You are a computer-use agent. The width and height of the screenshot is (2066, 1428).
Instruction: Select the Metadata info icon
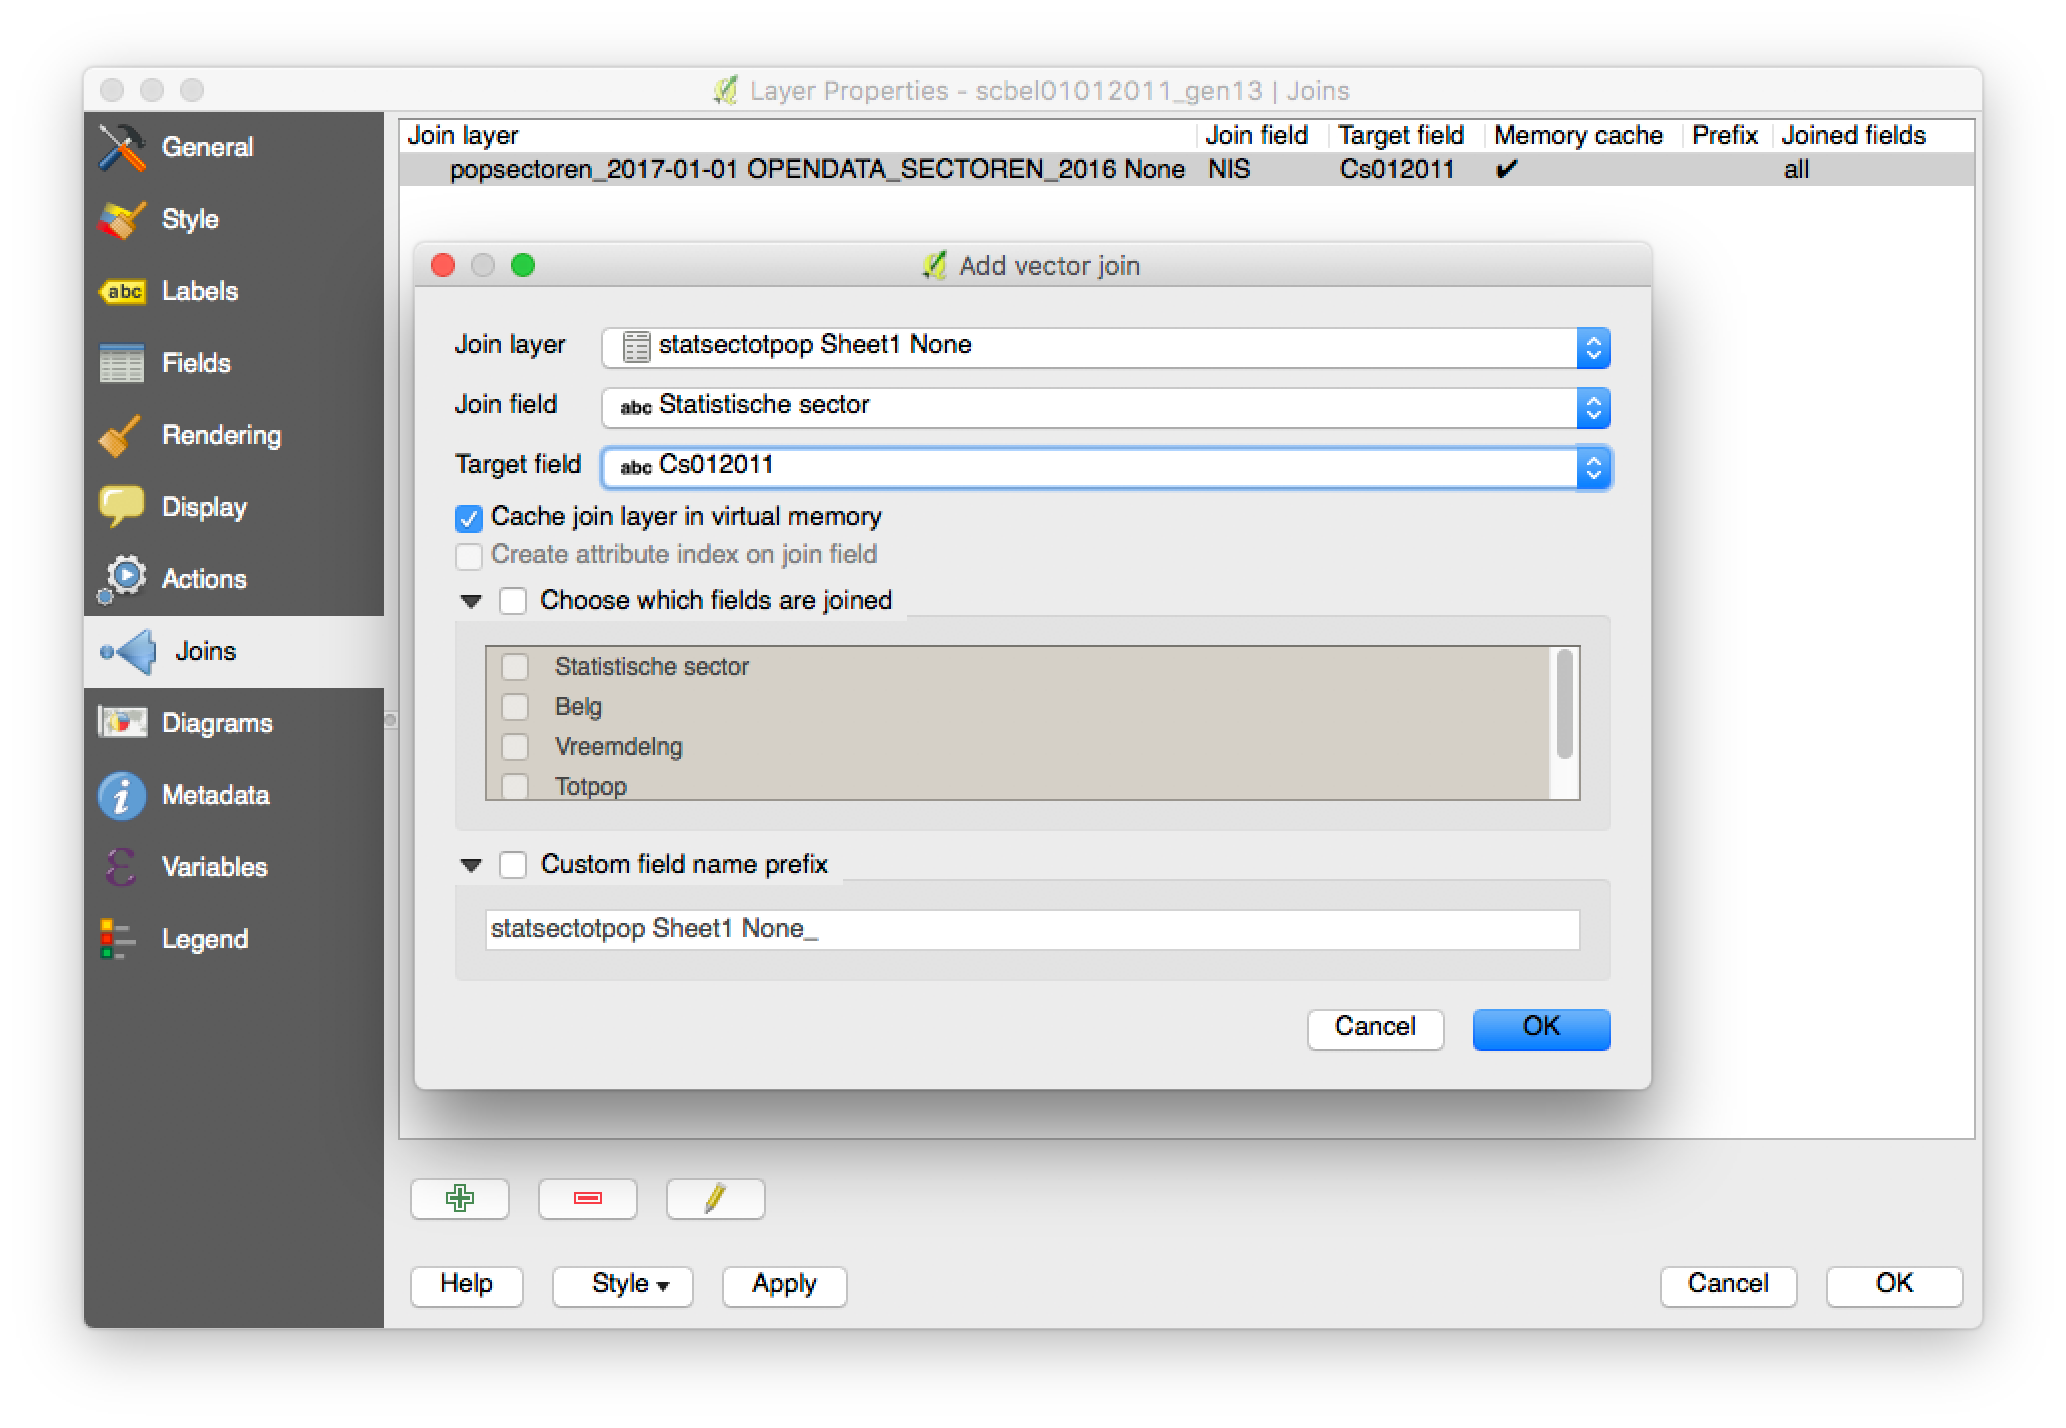click(x=122, y=795)
